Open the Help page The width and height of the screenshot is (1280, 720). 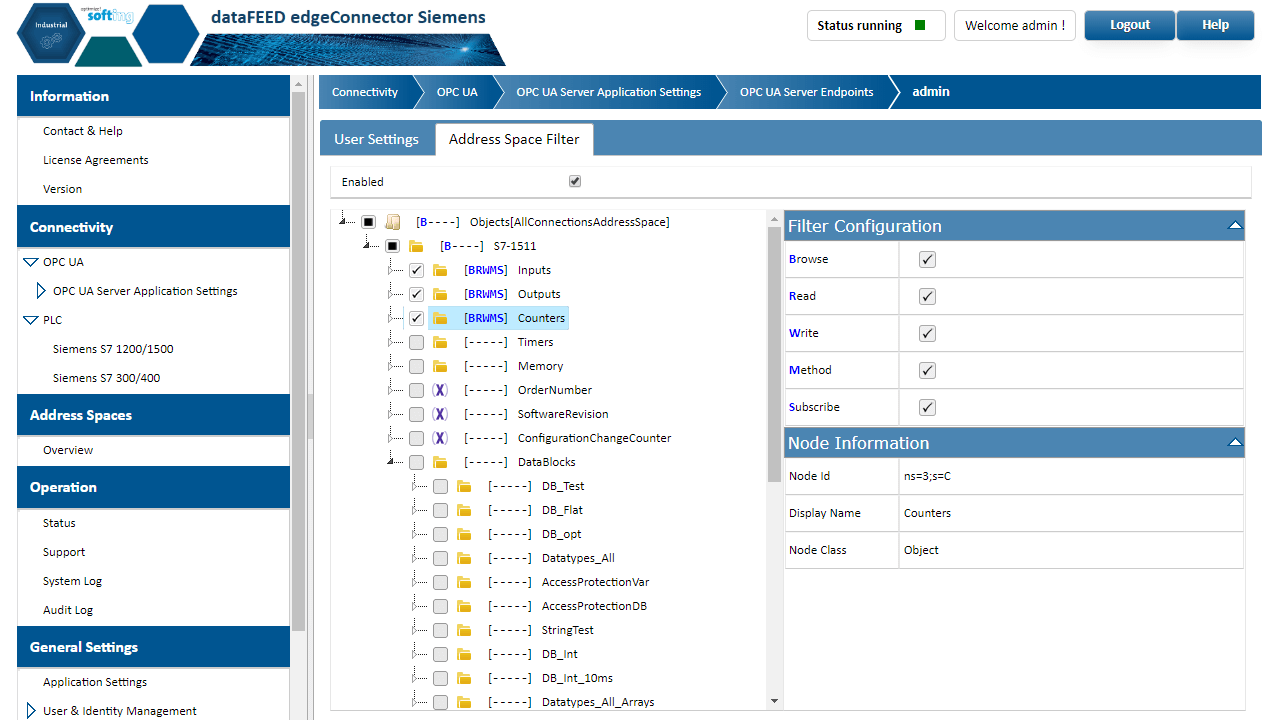pos(1215,25)
